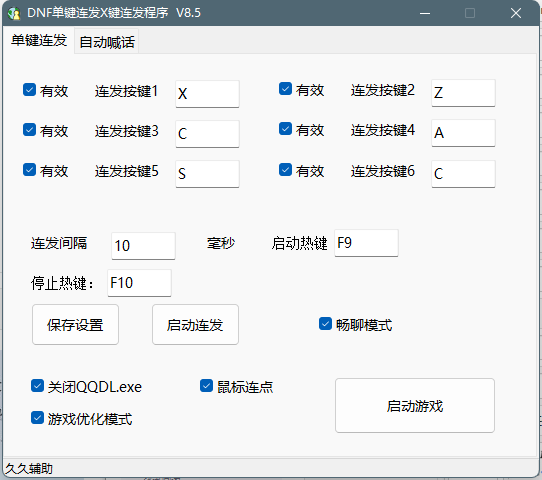
Task: Click the app icon in title bar
Action: pos(15,13)
